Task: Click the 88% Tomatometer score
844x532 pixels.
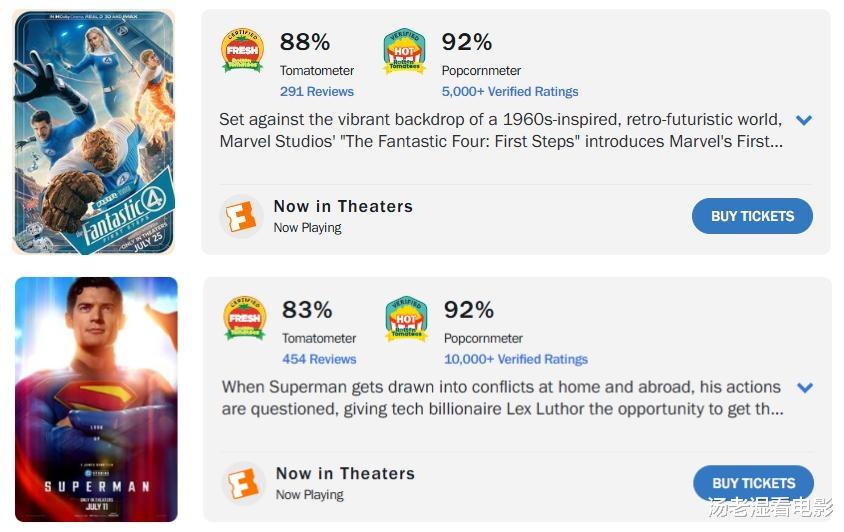Action: pos(305,42)
